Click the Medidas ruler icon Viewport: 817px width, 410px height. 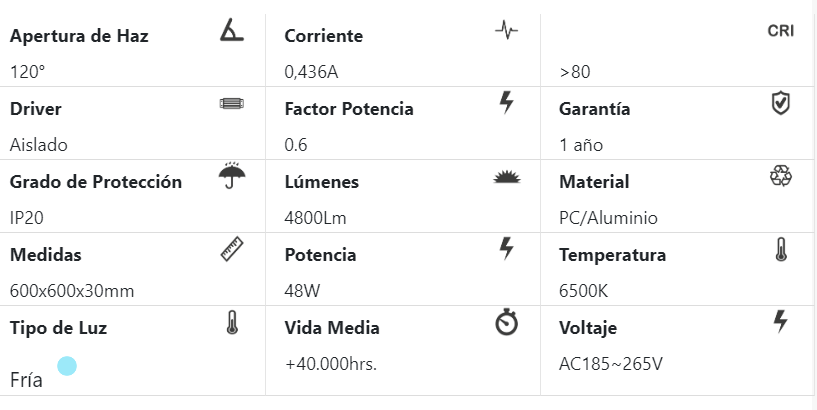pyautogui.click(x=232, y=249)
